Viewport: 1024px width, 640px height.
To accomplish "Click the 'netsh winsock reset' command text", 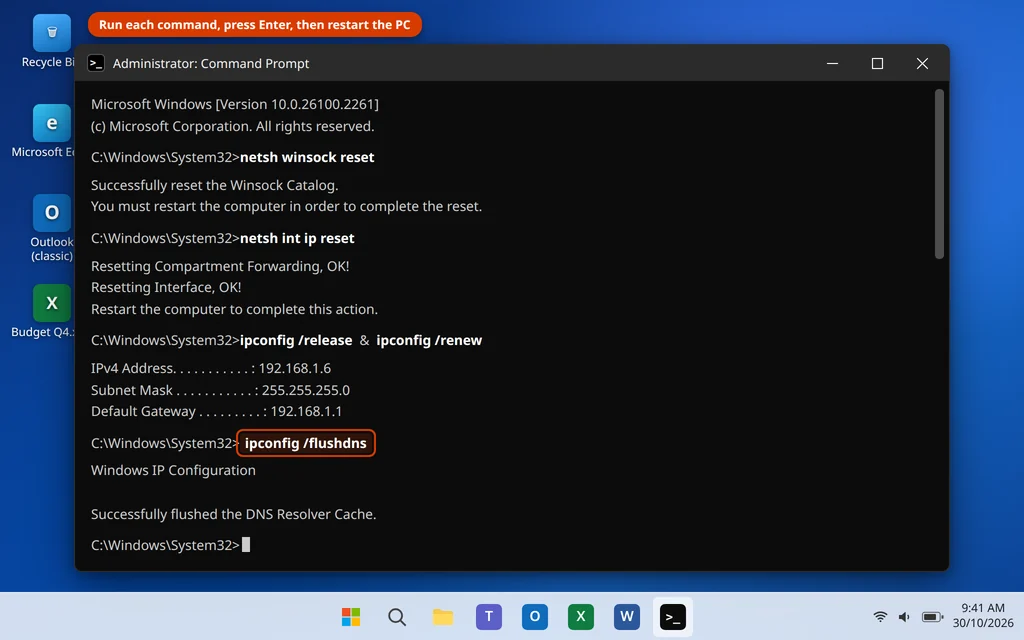I will [x=307, y=157].
